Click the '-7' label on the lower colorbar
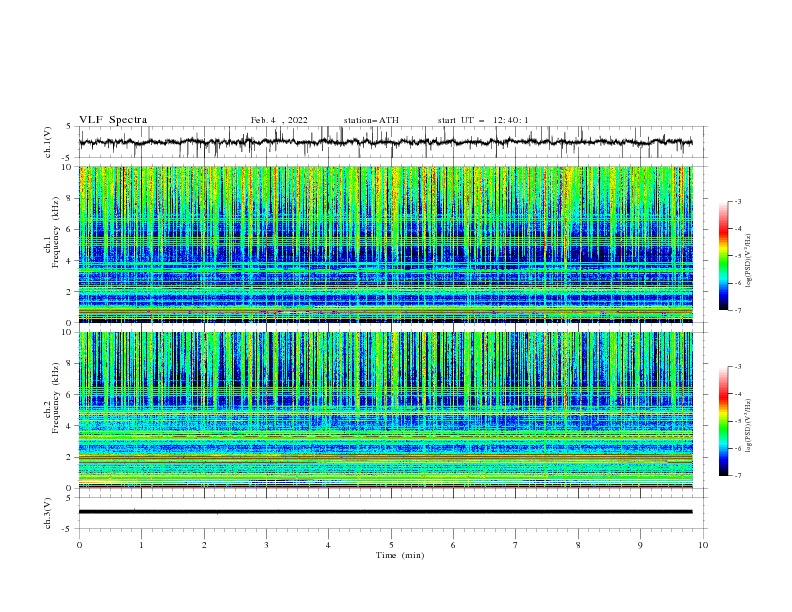 point(737,476)
